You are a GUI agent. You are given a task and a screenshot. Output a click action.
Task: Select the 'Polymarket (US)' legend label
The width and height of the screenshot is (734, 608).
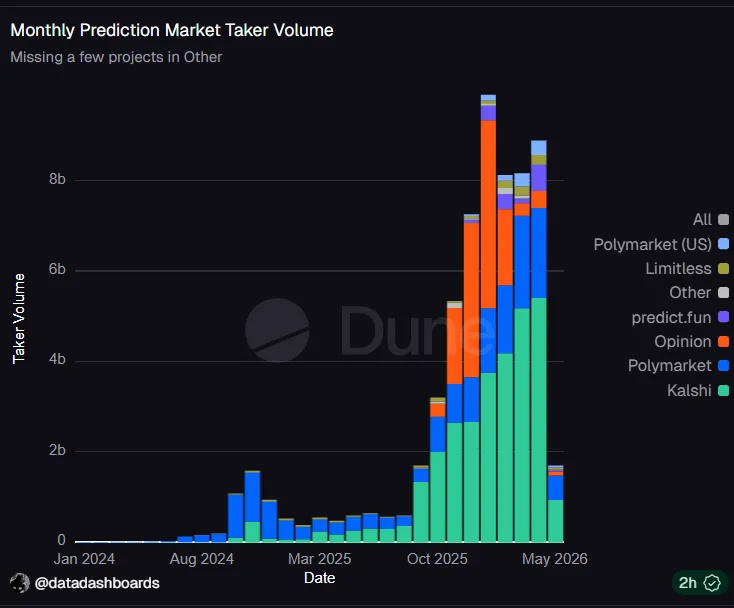point(653,244)
